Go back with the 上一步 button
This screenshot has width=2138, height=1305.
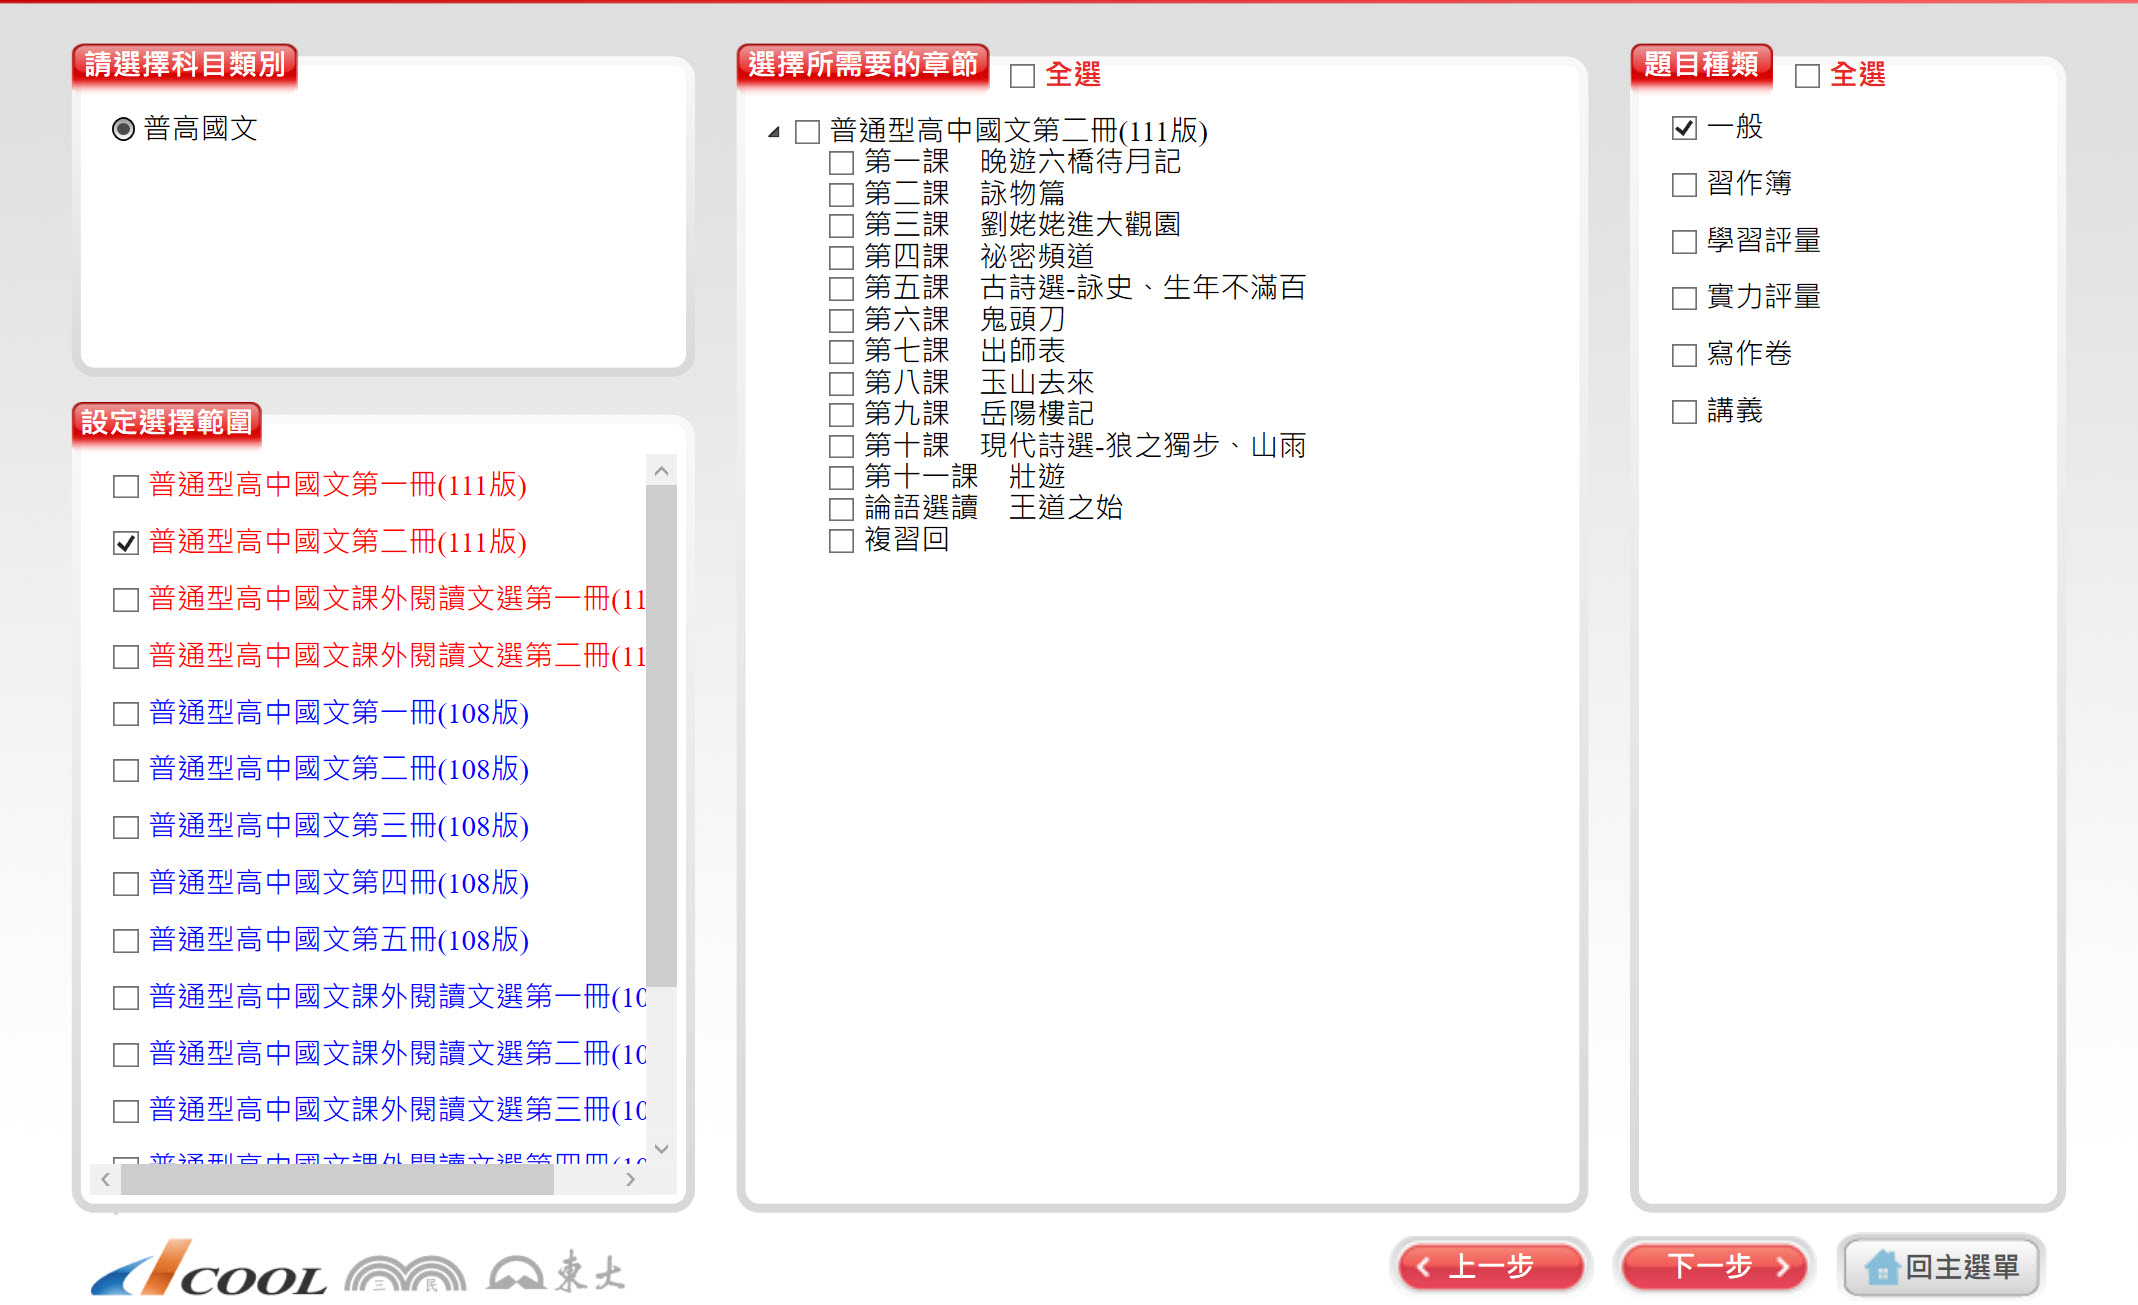[1491, 1267]
